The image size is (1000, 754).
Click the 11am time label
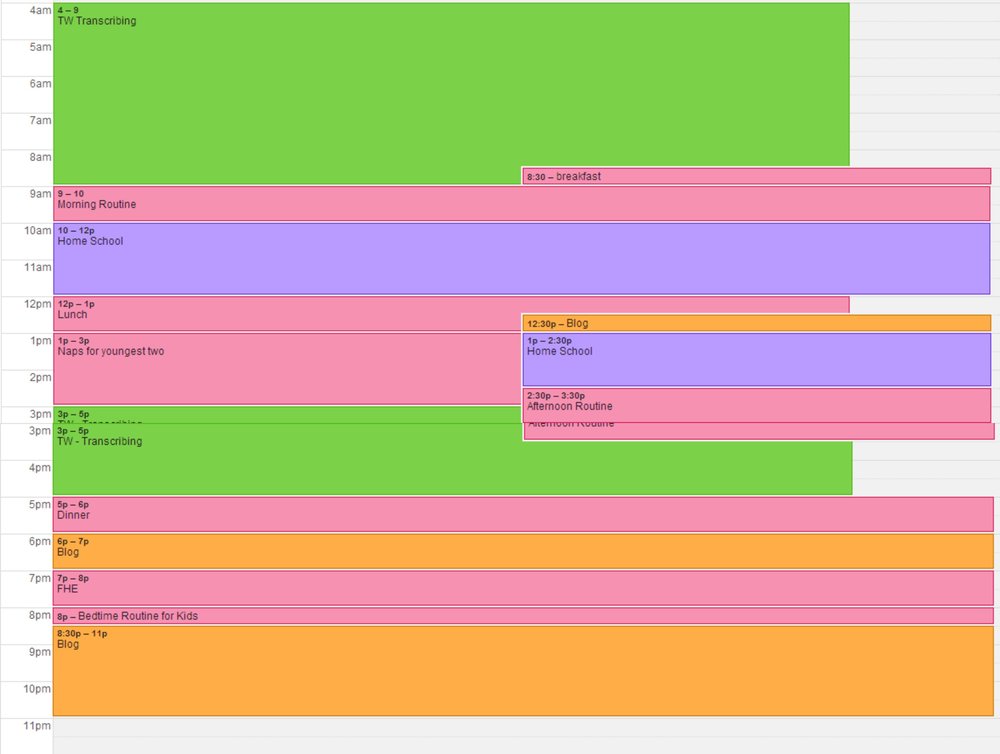tap(38, 267)
